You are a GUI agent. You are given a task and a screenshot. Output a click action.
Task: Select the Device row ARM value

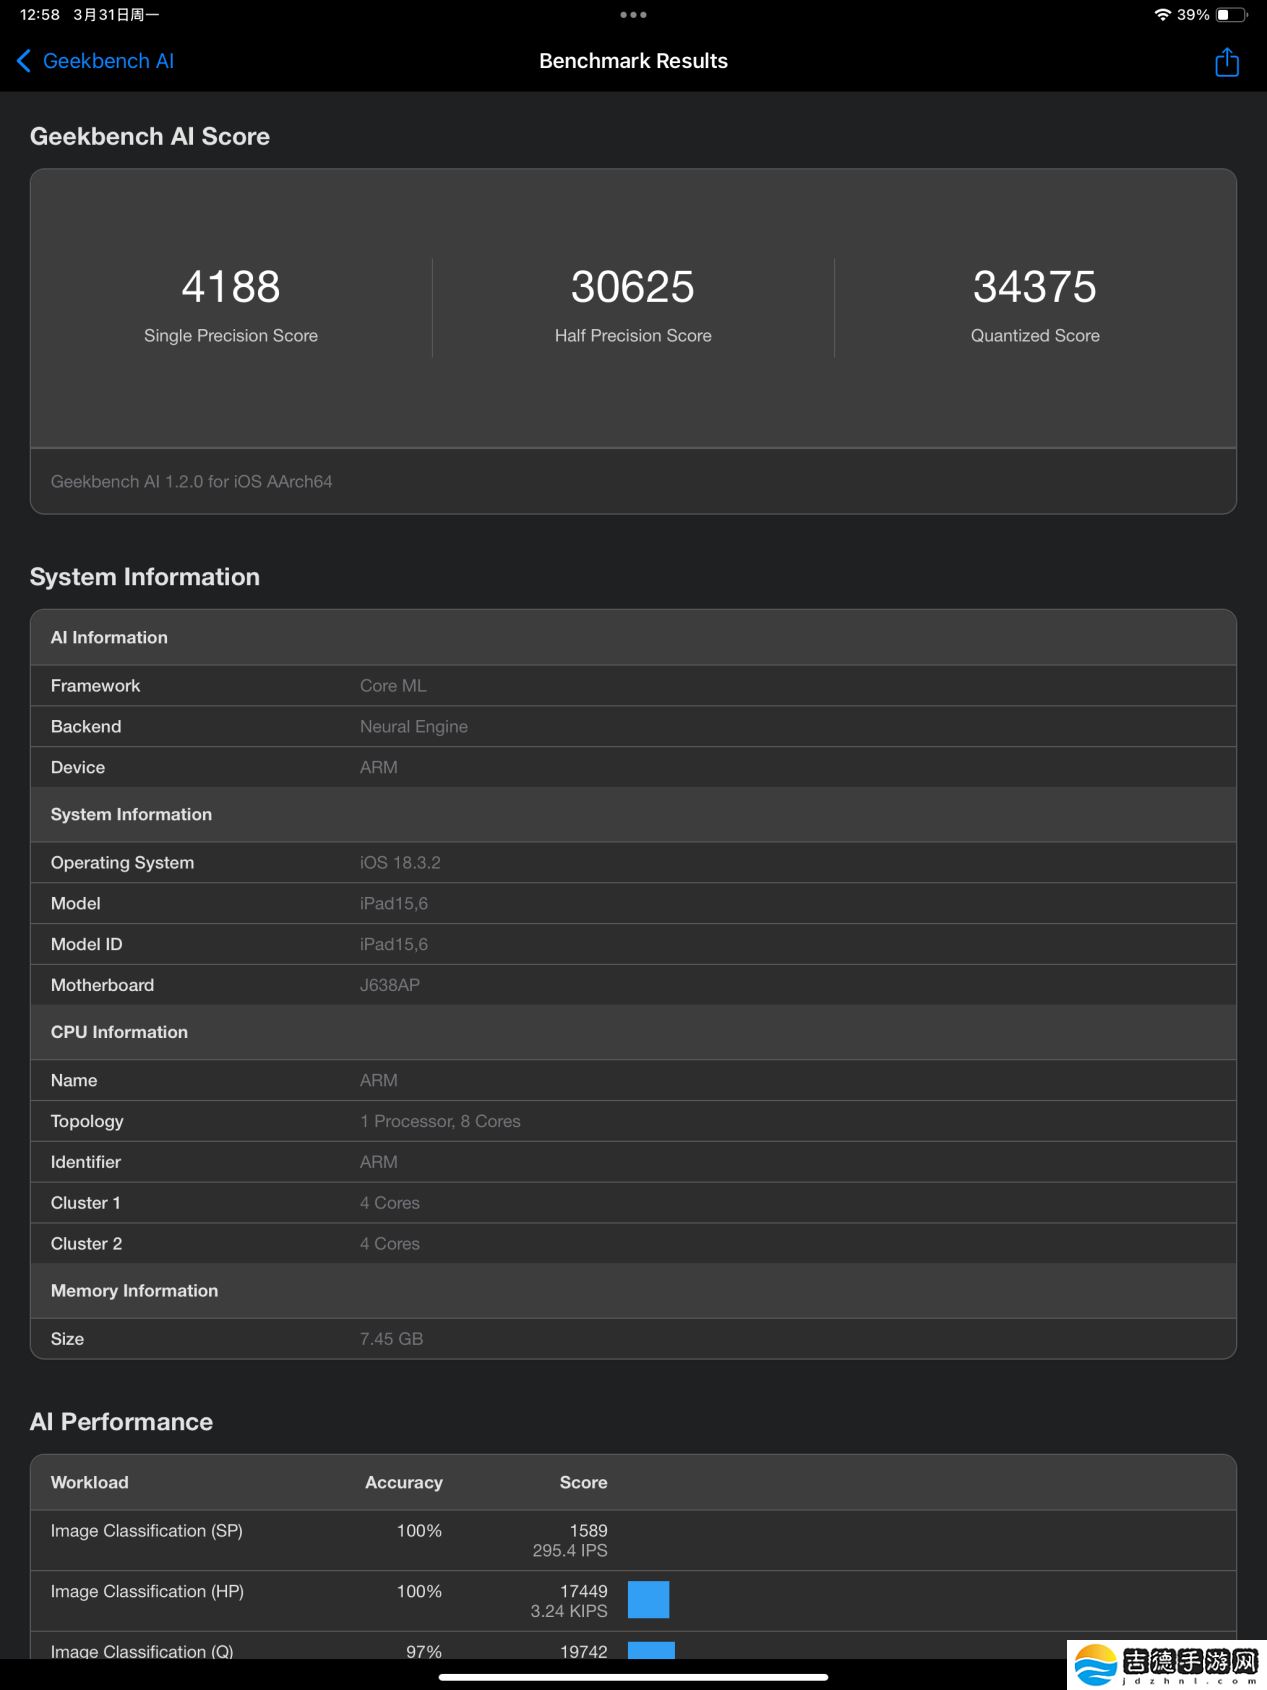379,768
